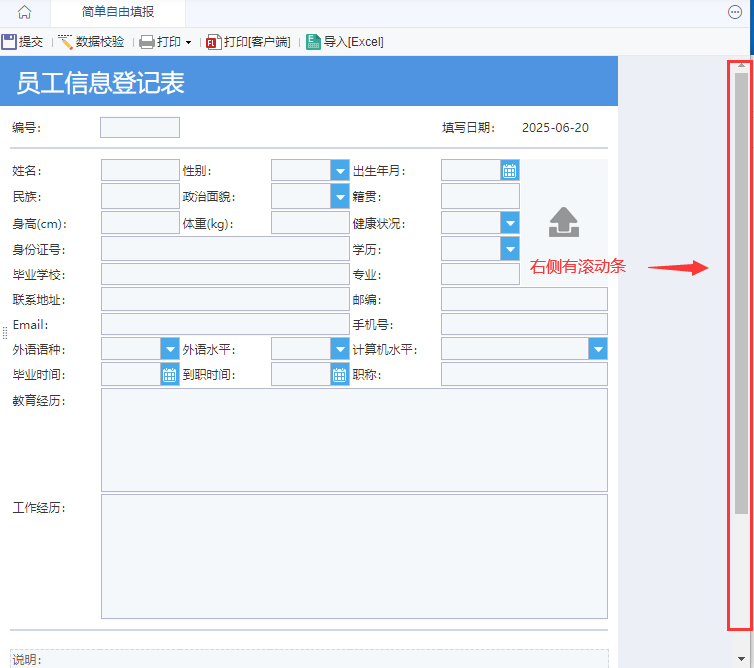
Task: Expand the 打印 dropdown arrow
Action: [188, 42]
